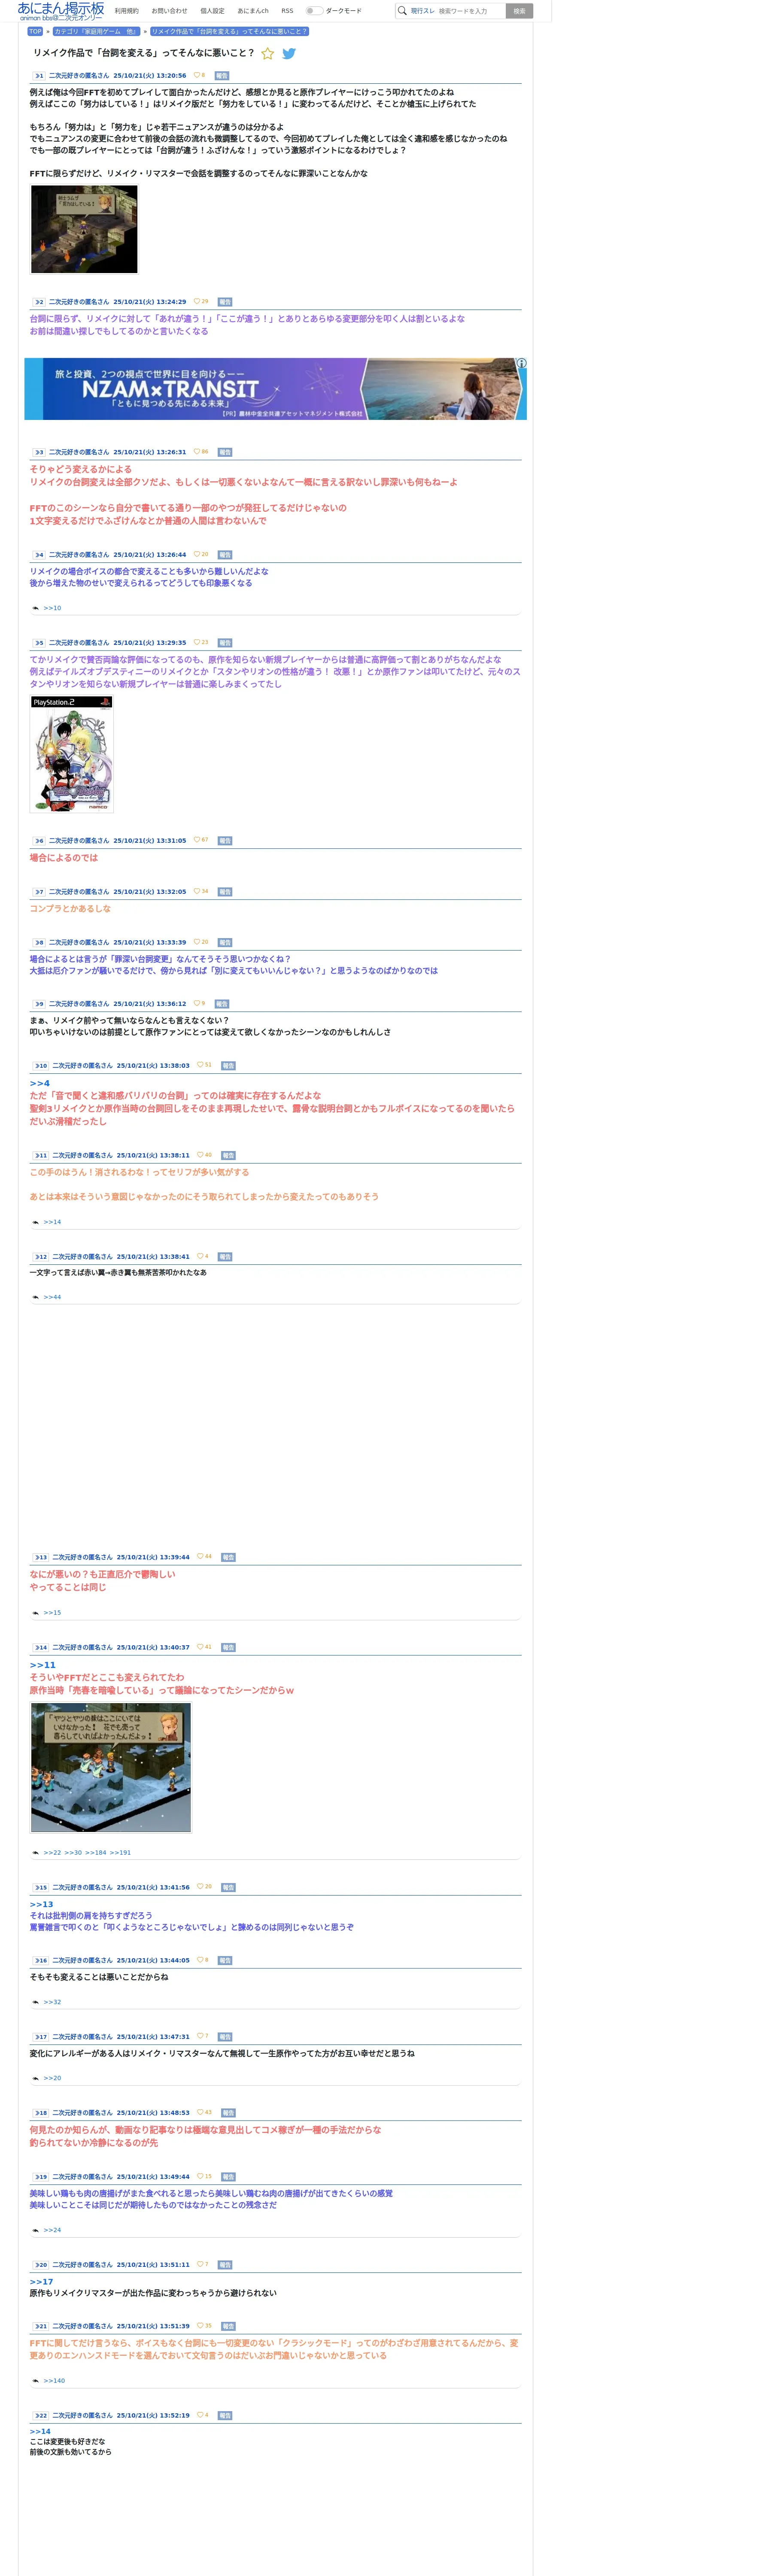The width and height of the screenshot is (778, 2576).
Task: Click the search keyword input field
Action: [470, 11]
